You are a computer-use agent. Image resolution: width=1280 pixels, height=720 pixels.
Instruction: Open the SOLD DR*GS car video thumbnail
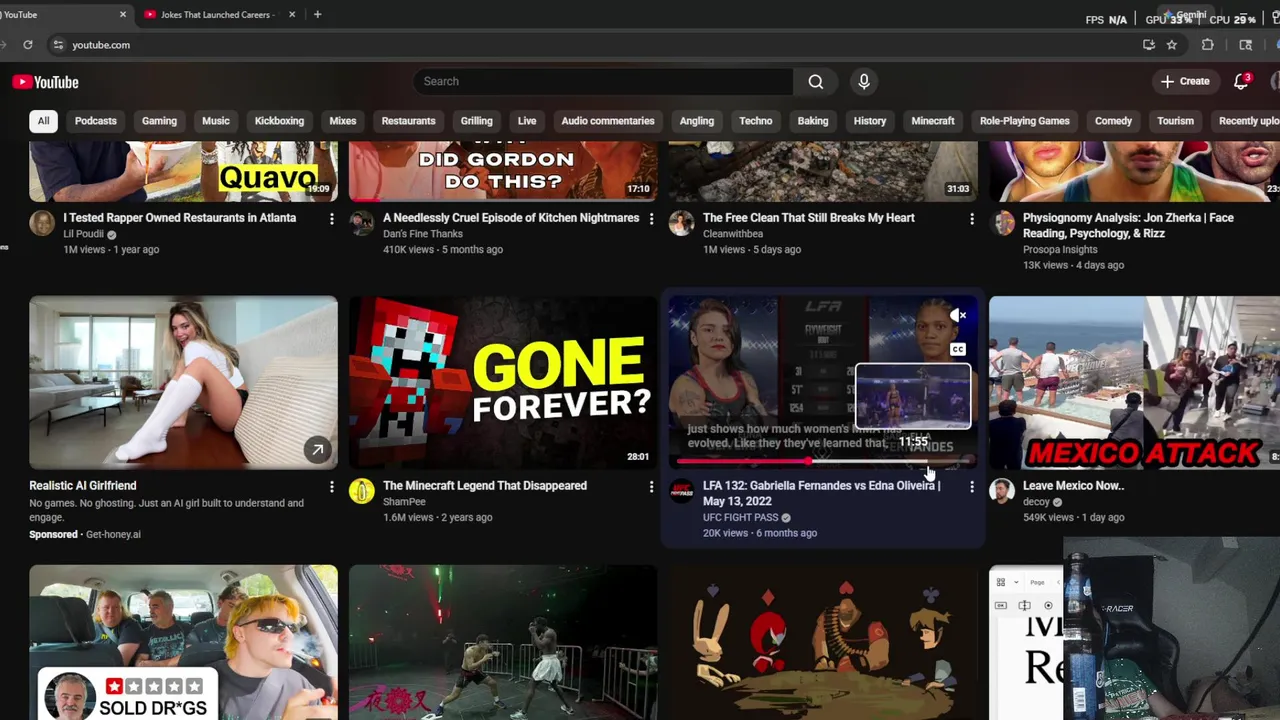(183, 642)
